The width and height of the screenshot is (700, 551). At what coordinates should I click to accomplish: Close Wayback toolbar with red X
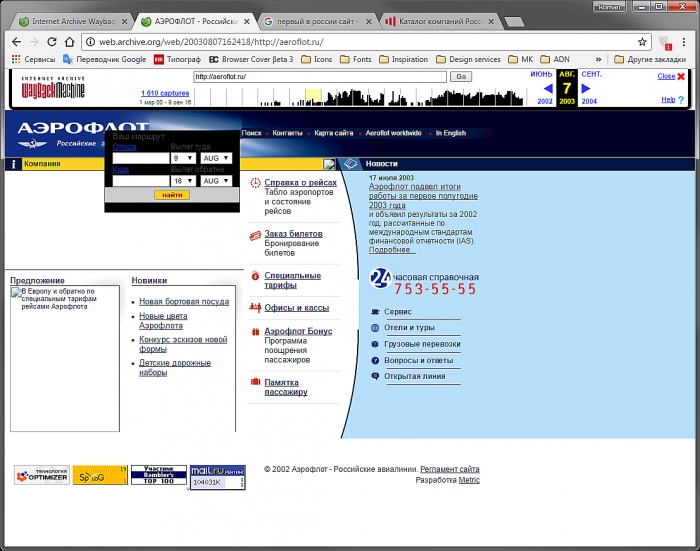pyautogui.click(x=681, y=76)
